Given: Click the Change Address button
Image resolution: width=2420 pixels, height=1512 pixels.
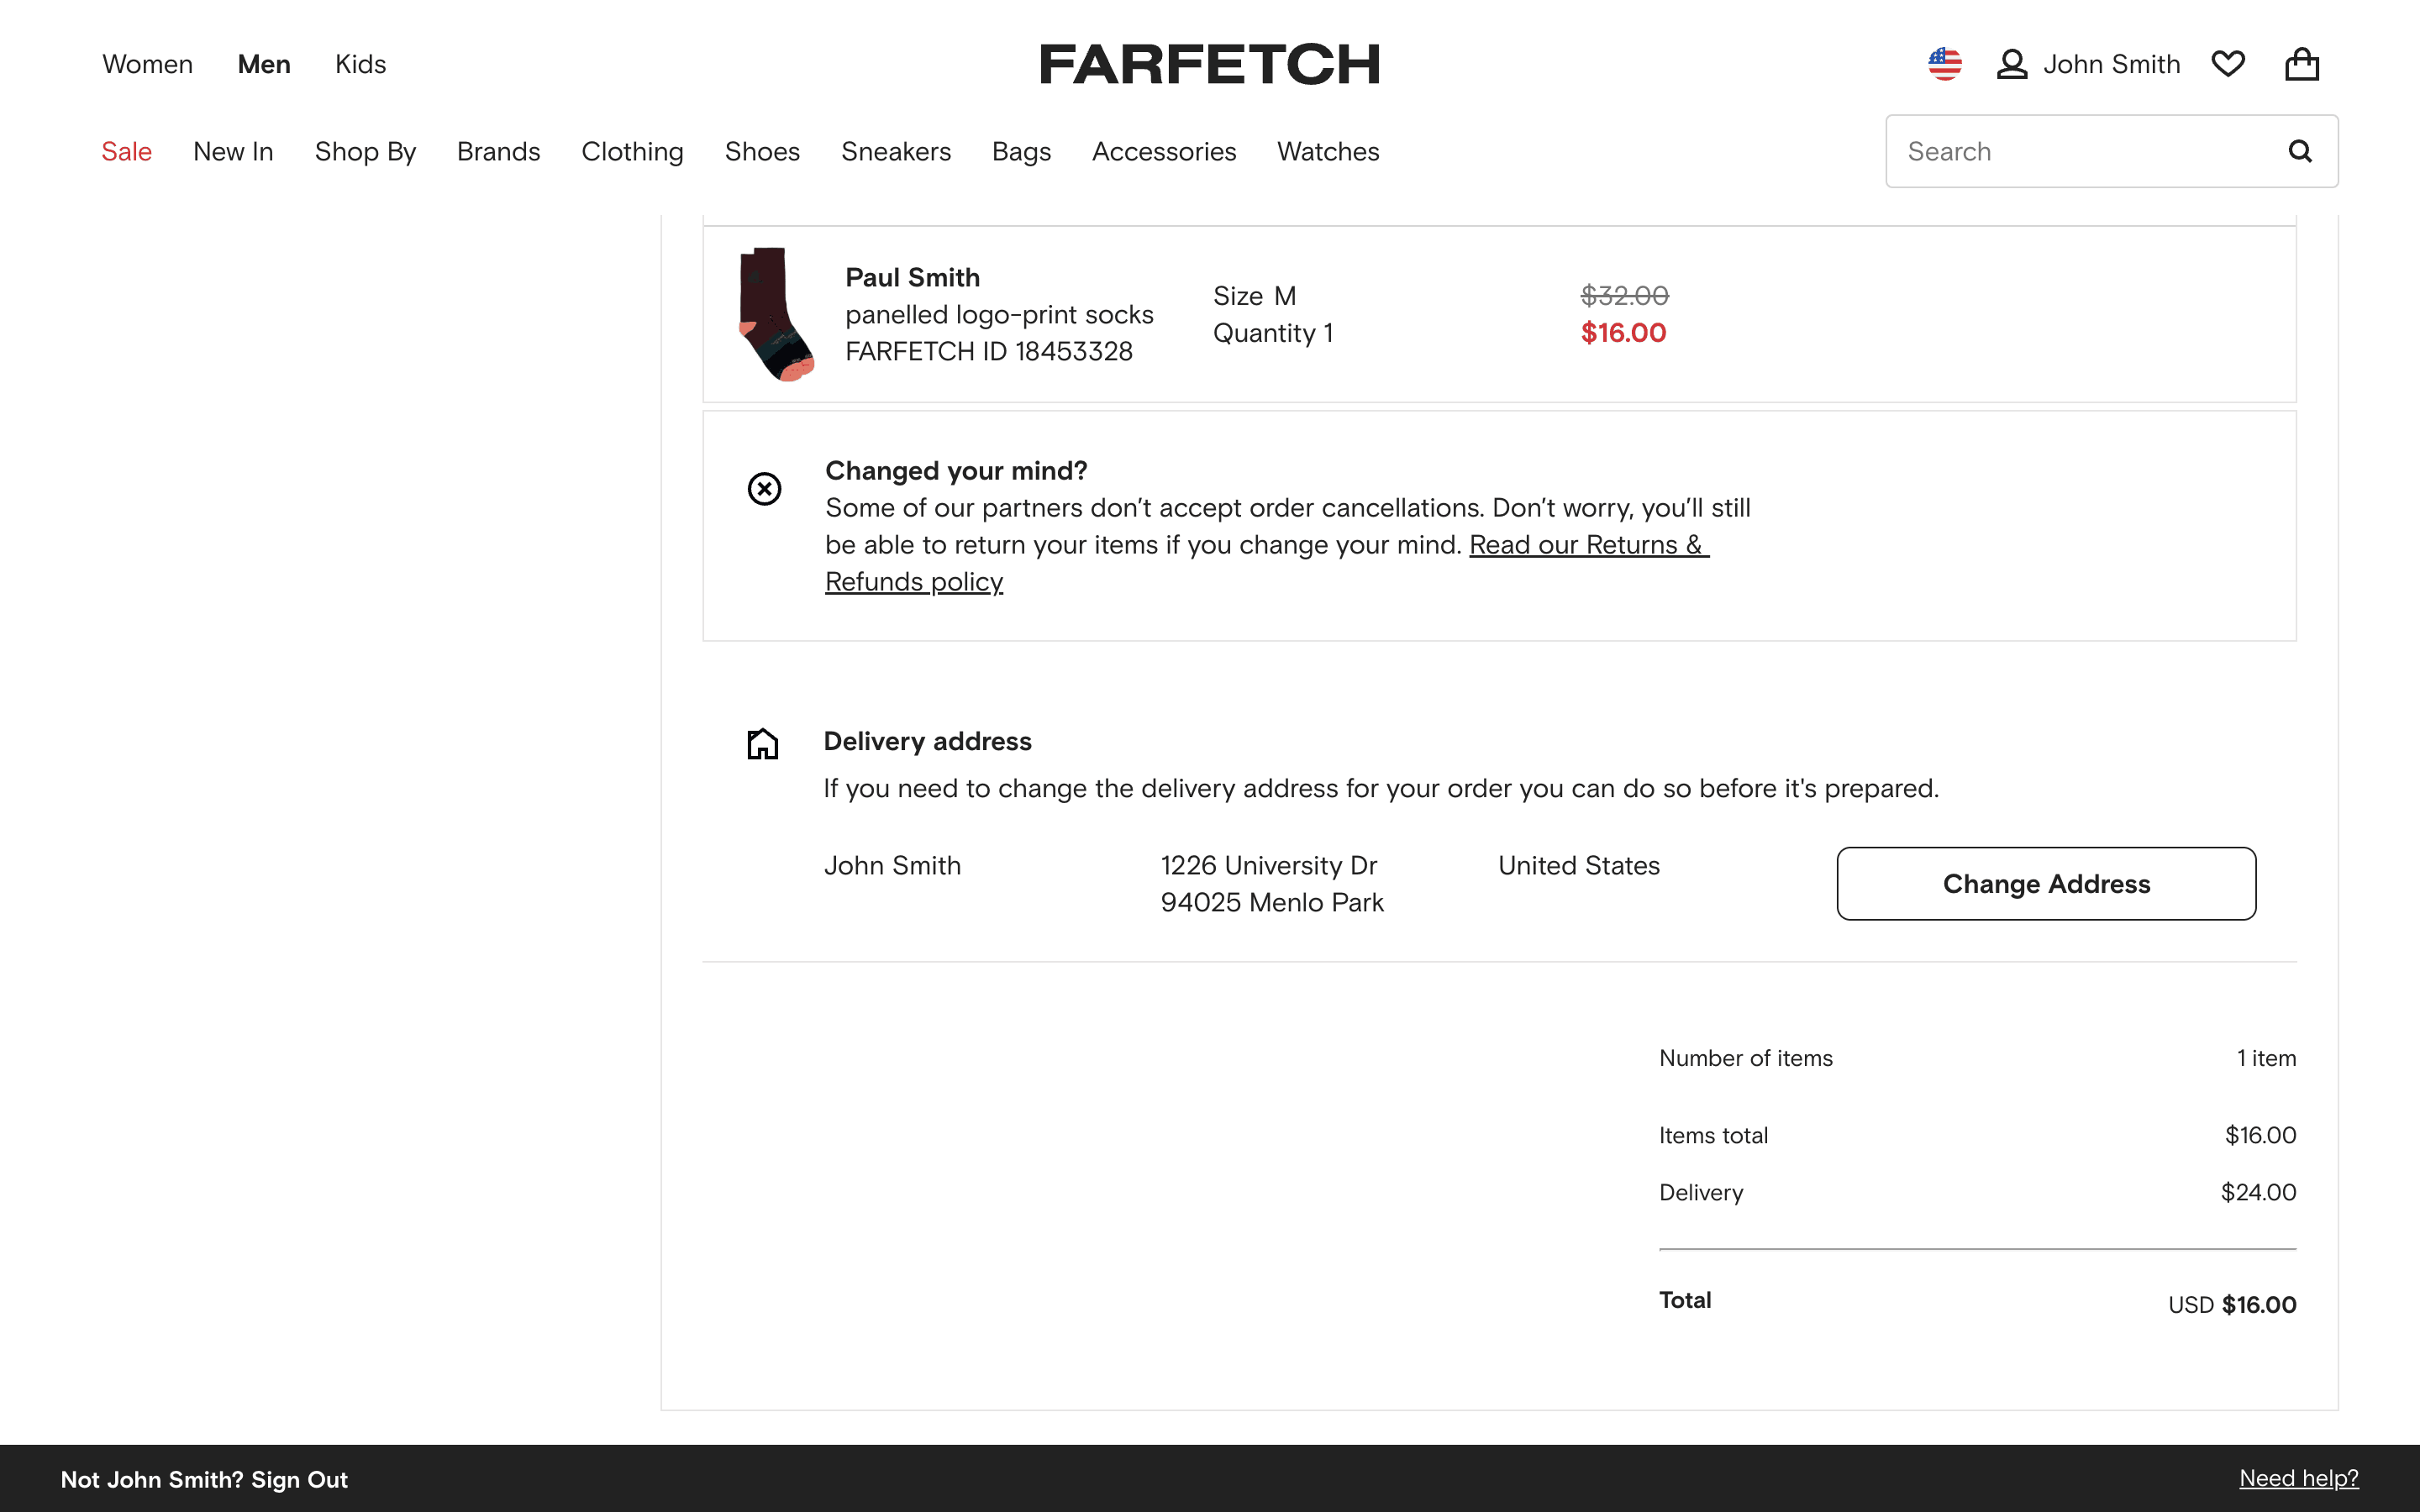Looking at the screenshot, I should point(2046,883).
